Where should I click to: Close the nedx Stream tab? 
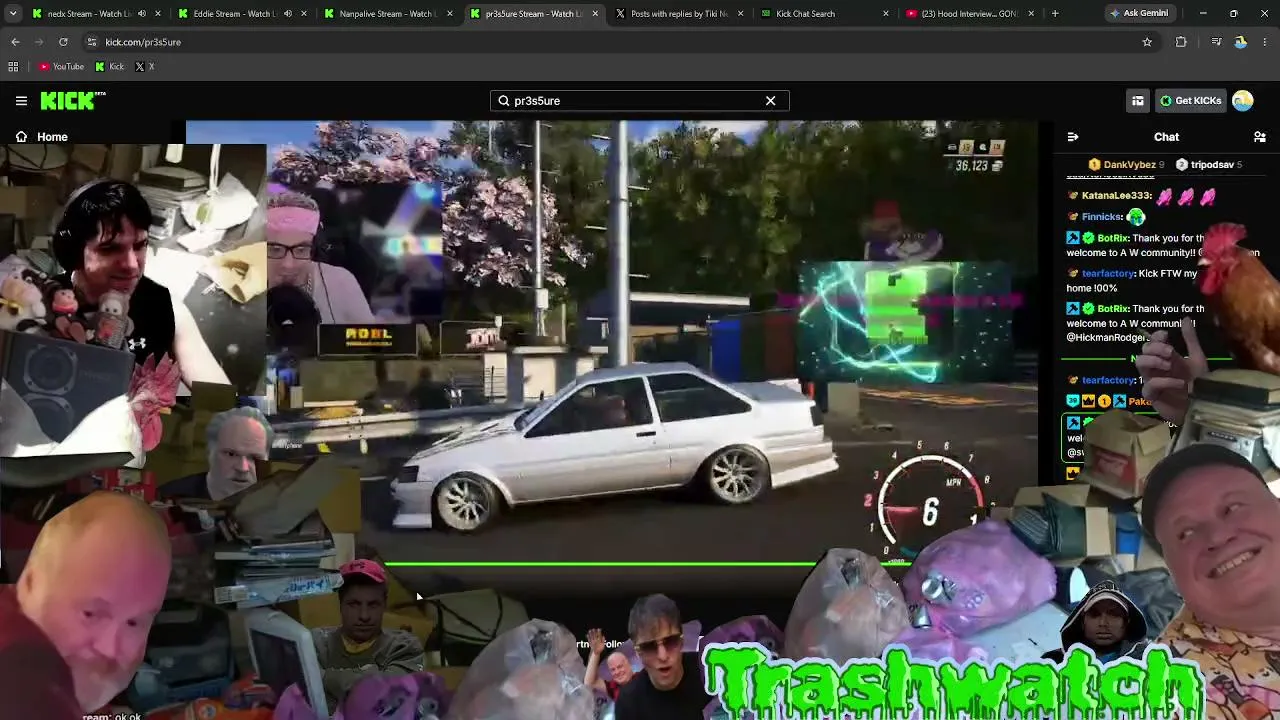[x=158, y=14]
